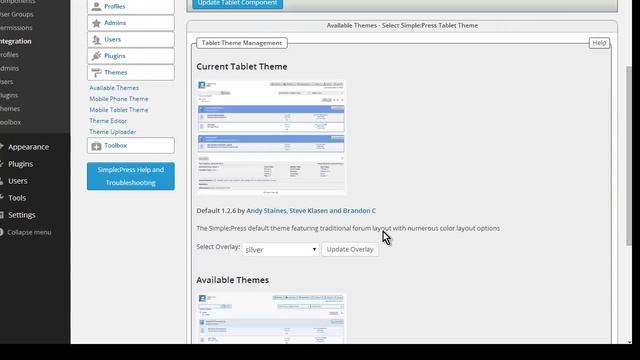This screenshot has width=640, height=360.
Task: Click the Current Tablet Theme heading
Action: (242, 67)
